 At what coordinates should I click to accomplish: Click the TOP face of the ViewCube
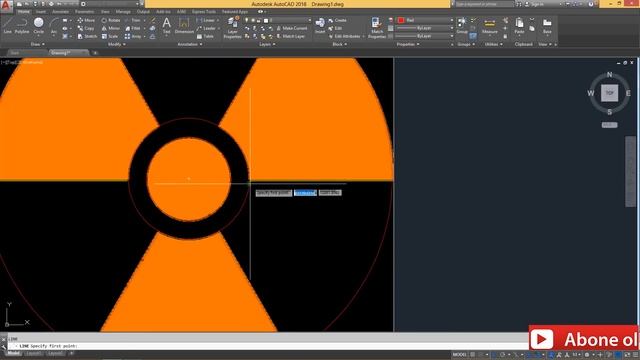(x=609, y=93)
